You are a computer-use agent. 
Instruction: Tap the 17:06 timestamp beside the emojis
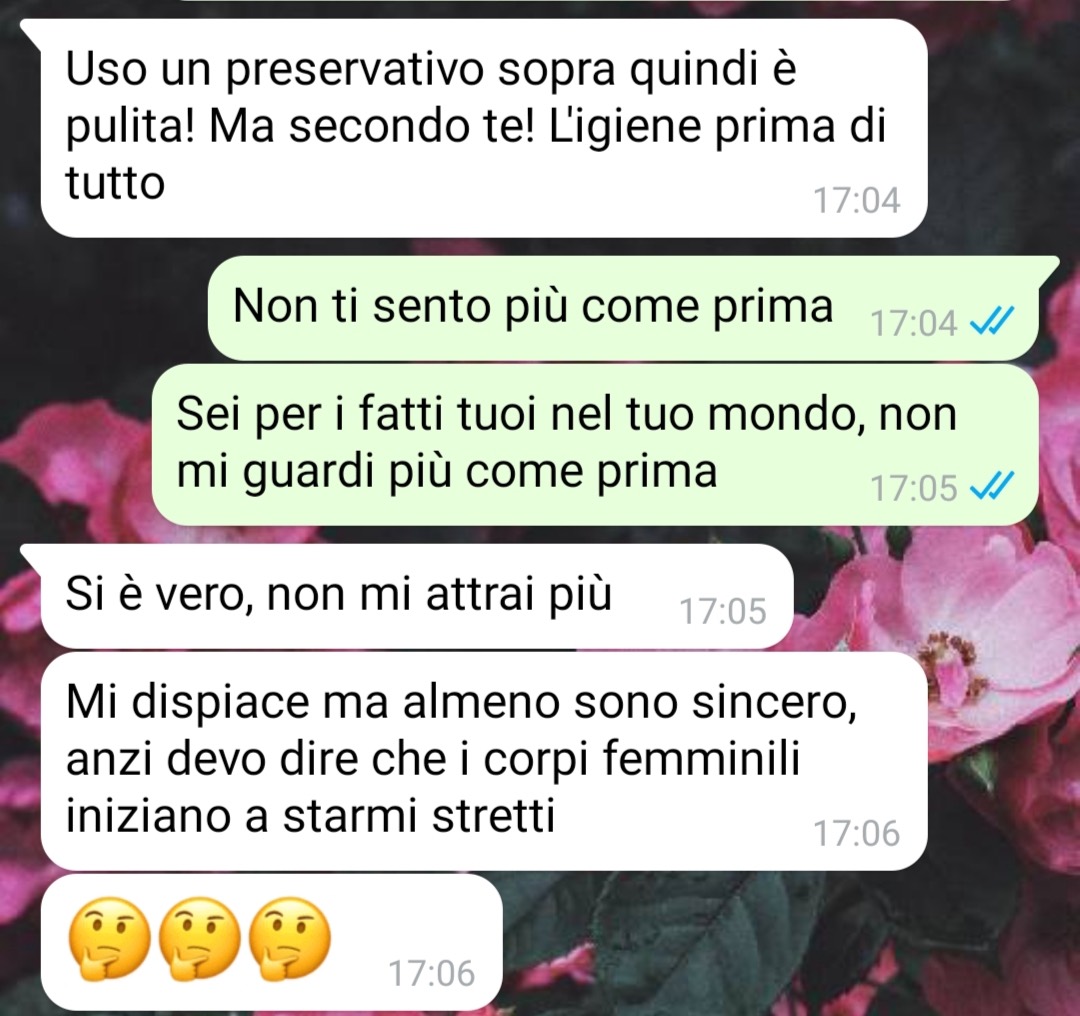[432, 973]
